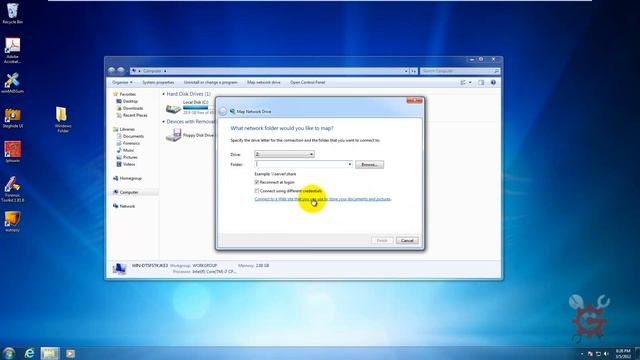
Task: Click the Explorer forward navigation arrow
Action: (121, 71)
